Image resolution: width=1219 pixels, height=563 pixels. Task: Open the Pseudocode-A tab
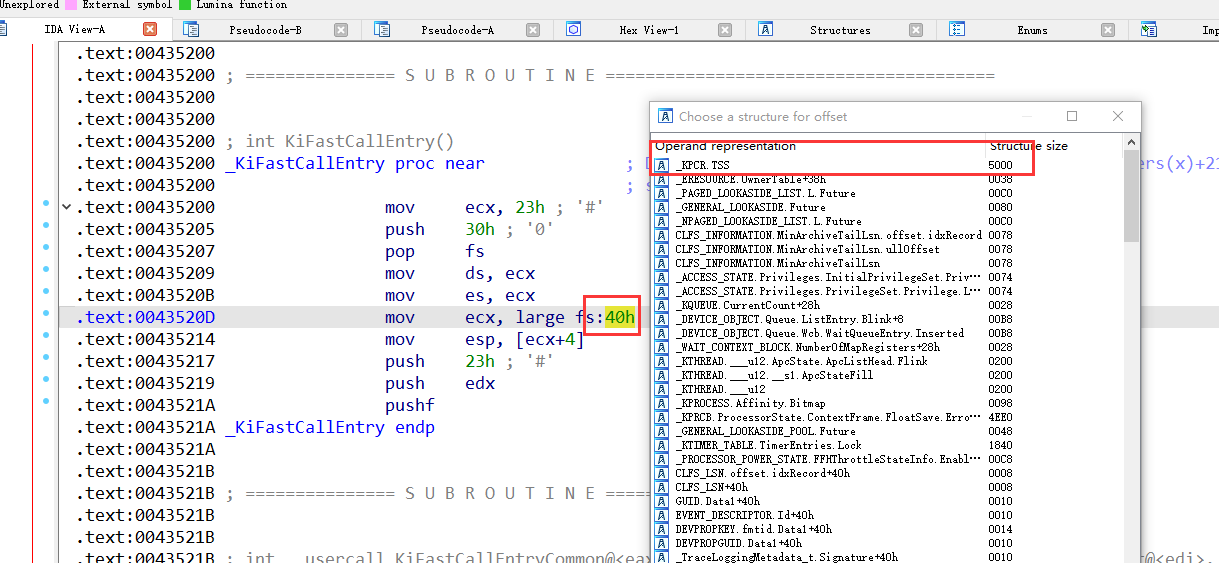pos(457,30)
